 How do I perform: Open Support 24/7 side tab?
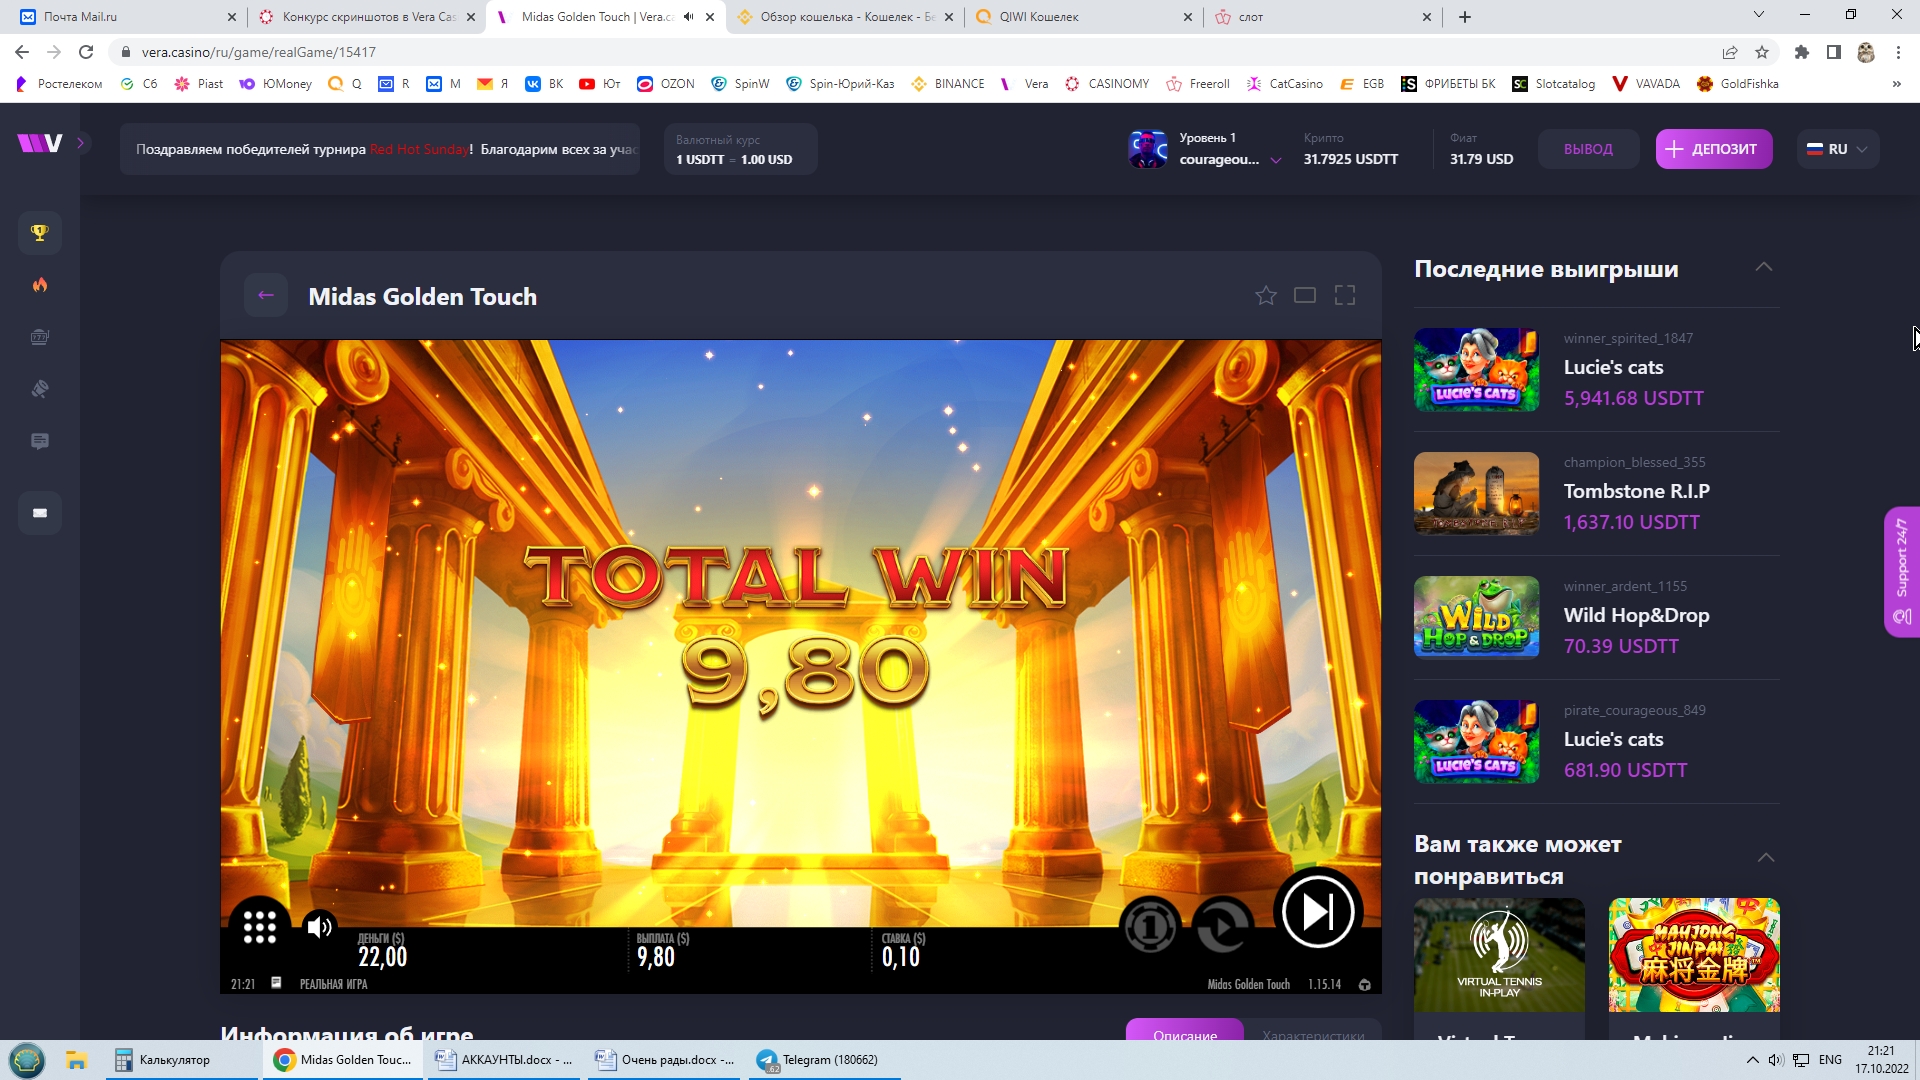1902,572
